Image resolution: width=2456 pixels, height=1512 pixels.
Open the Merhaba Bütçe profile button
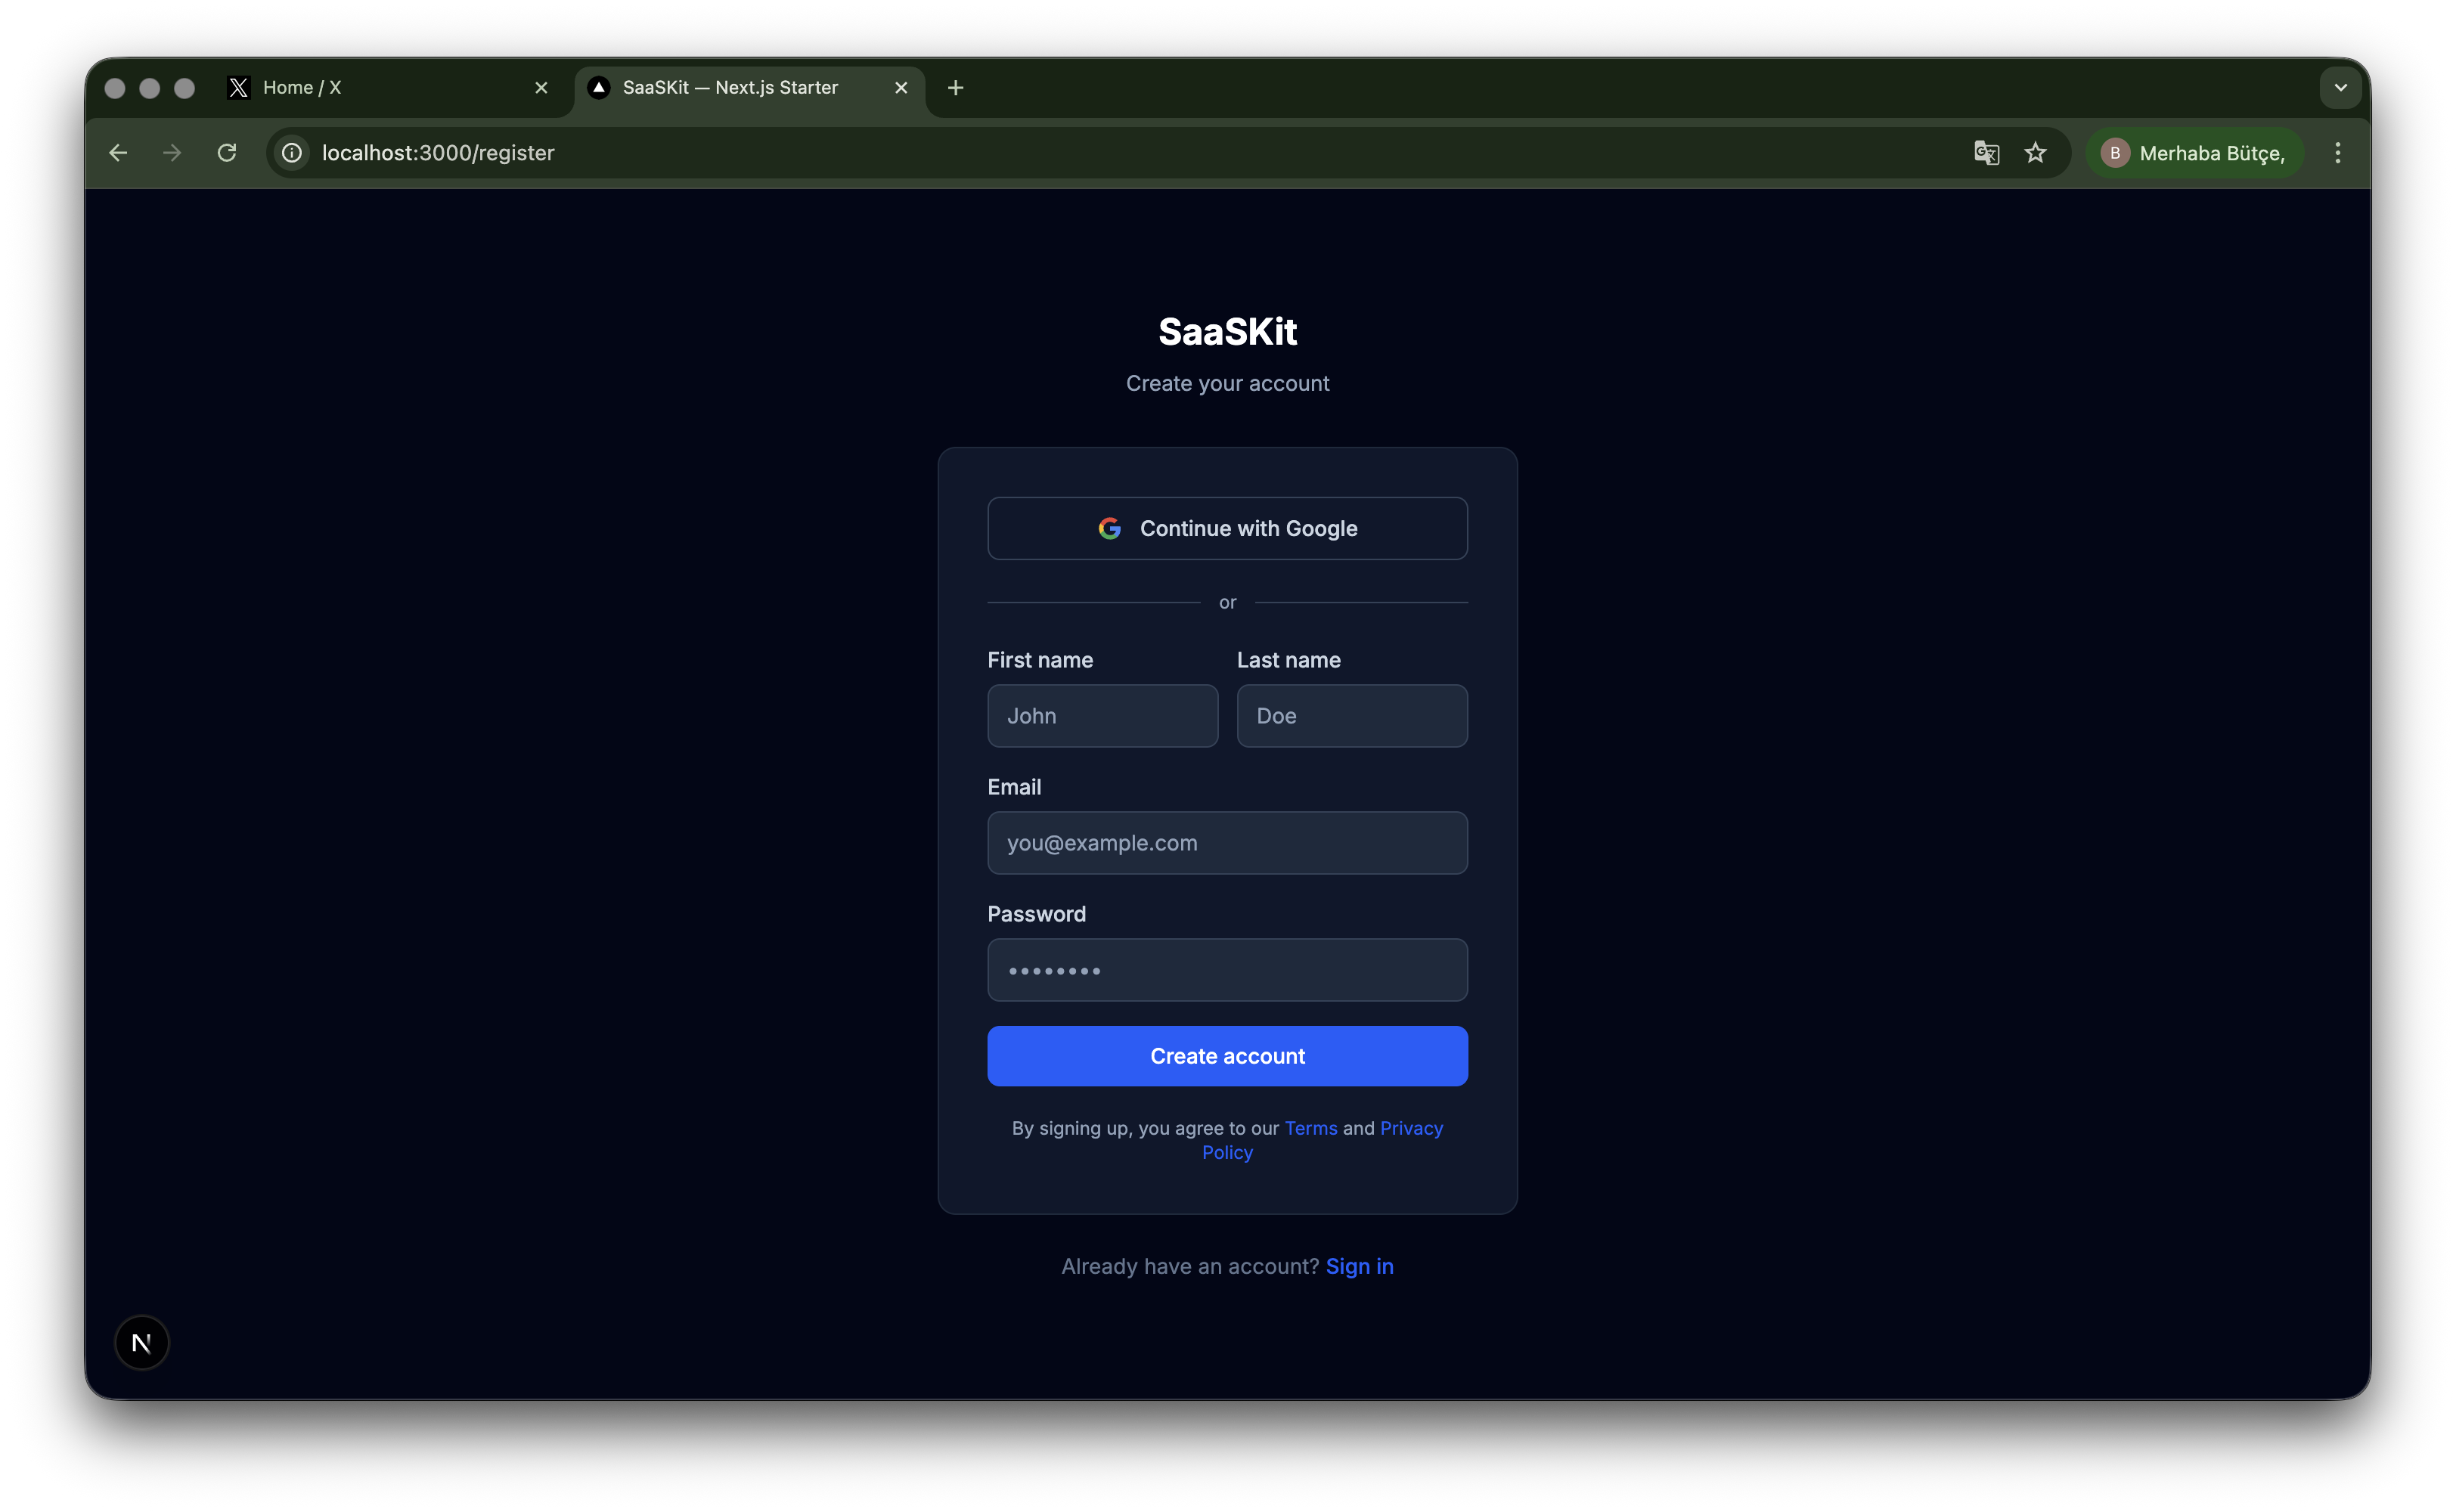tap(2195, 153)
